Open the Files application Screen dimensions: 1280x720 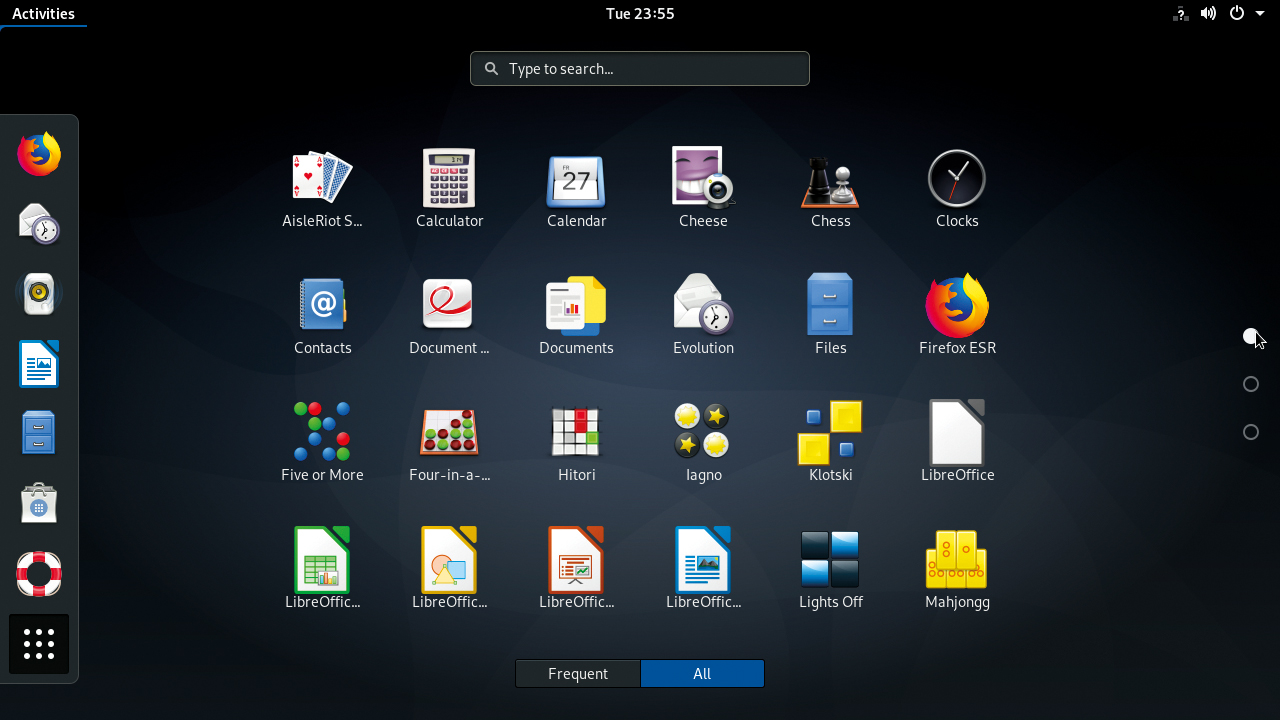(830, 305)
